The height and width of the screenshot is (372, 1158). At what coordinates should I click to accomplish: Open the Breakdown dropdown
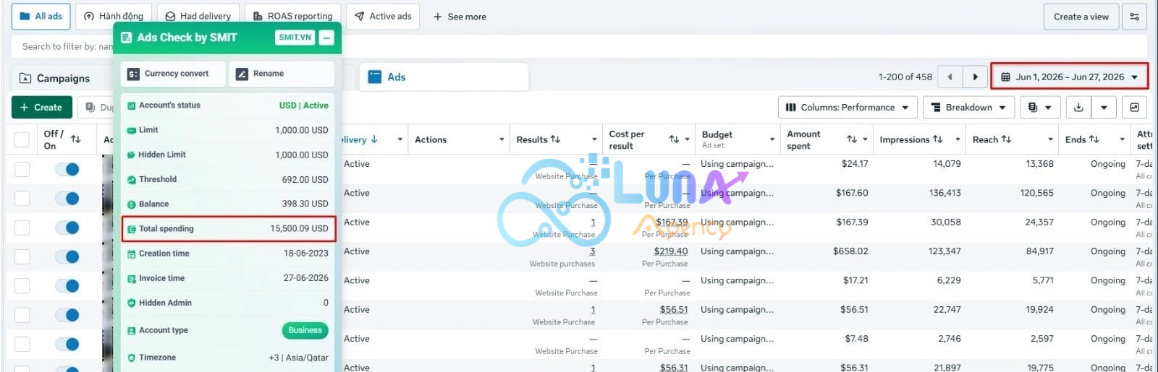click(x=969, y=107)
